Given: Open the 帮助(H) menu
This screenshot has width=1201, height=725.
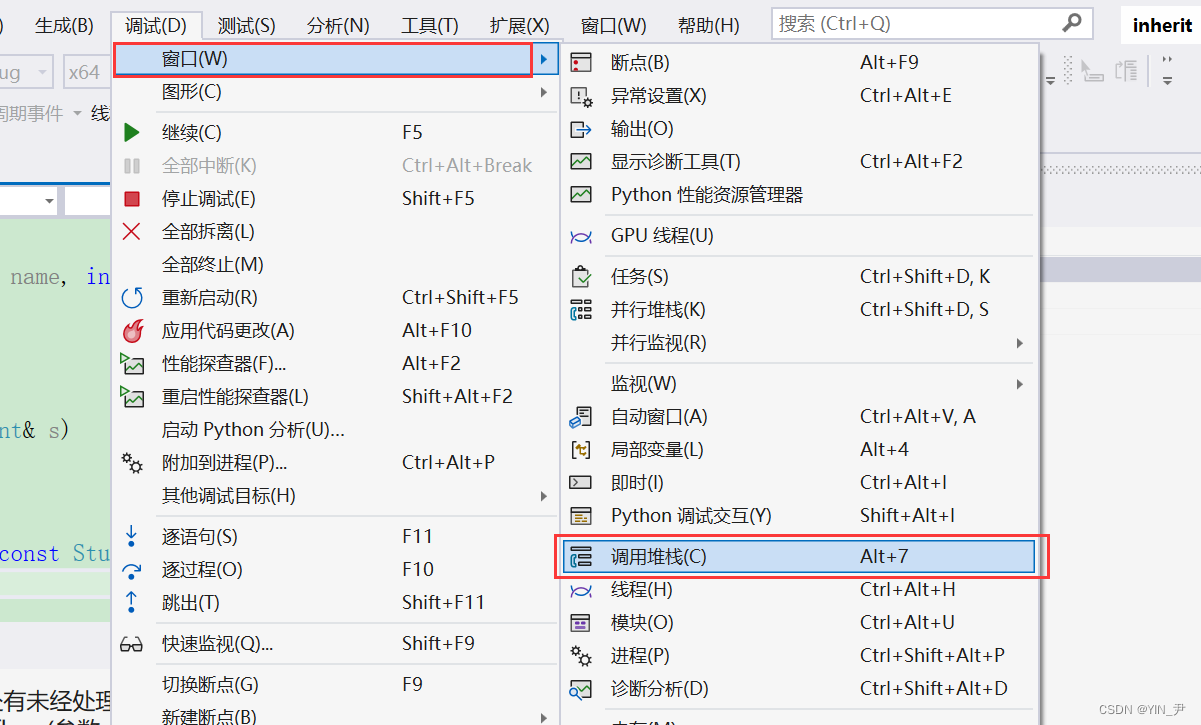Looking at the screenshot, I should click(709, 25).
